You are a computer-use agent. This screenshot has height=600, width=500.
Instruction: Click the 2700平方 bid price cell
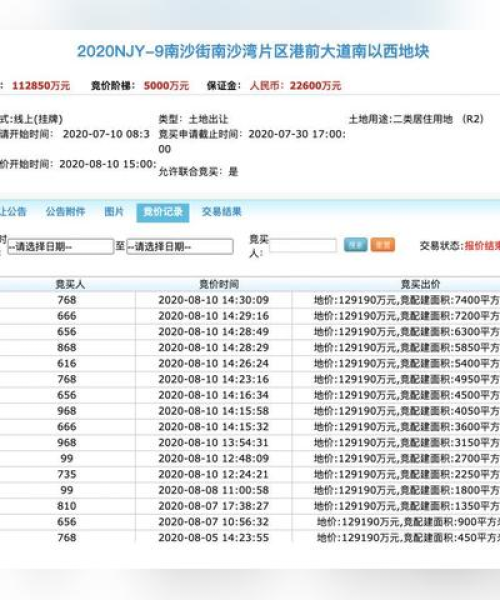[407, 458]
